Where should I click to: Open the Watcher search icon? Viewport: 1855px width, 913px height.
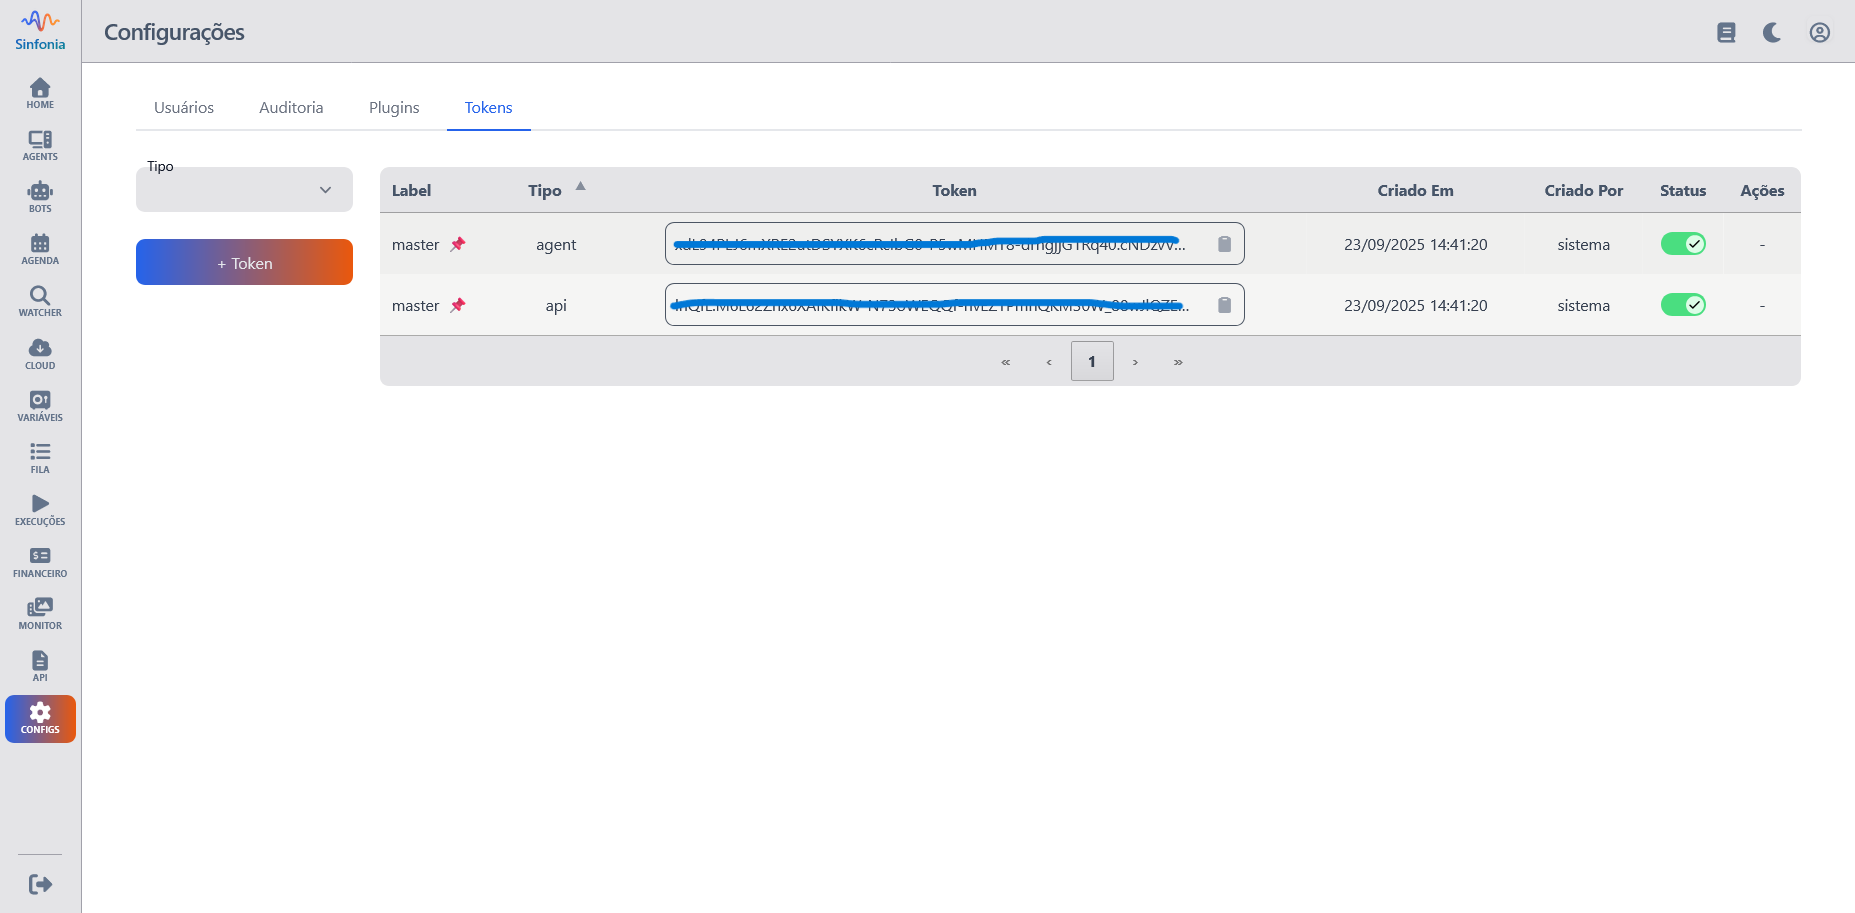[x=40, y=301]
